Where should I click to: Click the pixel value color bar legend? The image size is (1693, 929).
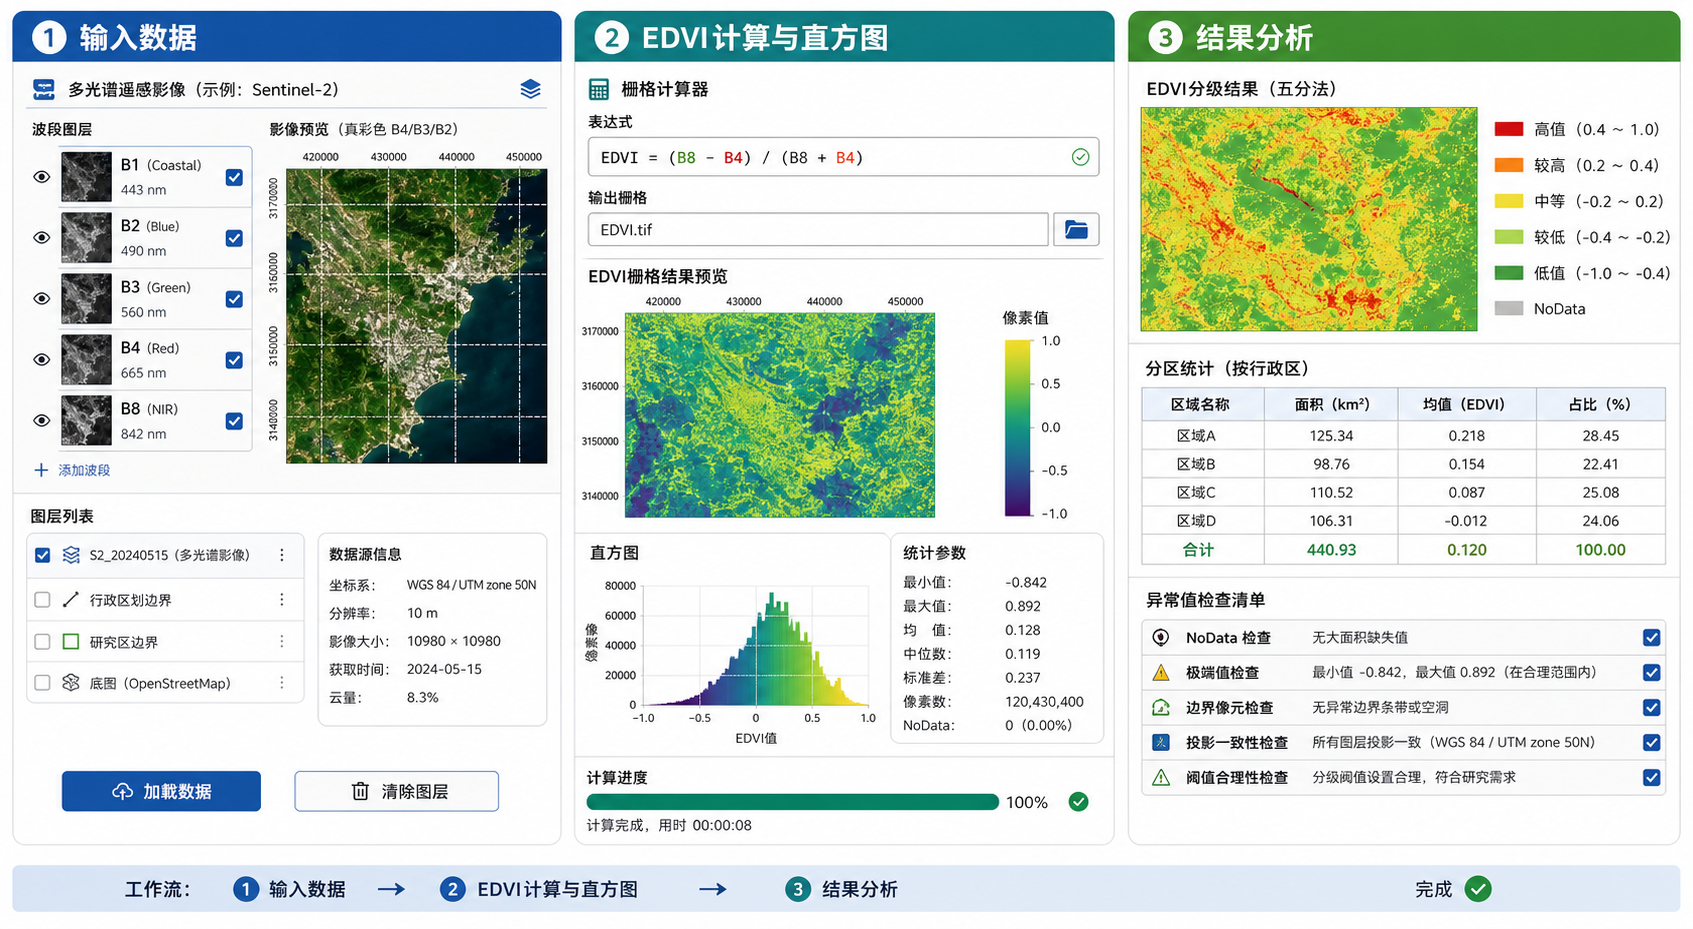pos(1018,428)
